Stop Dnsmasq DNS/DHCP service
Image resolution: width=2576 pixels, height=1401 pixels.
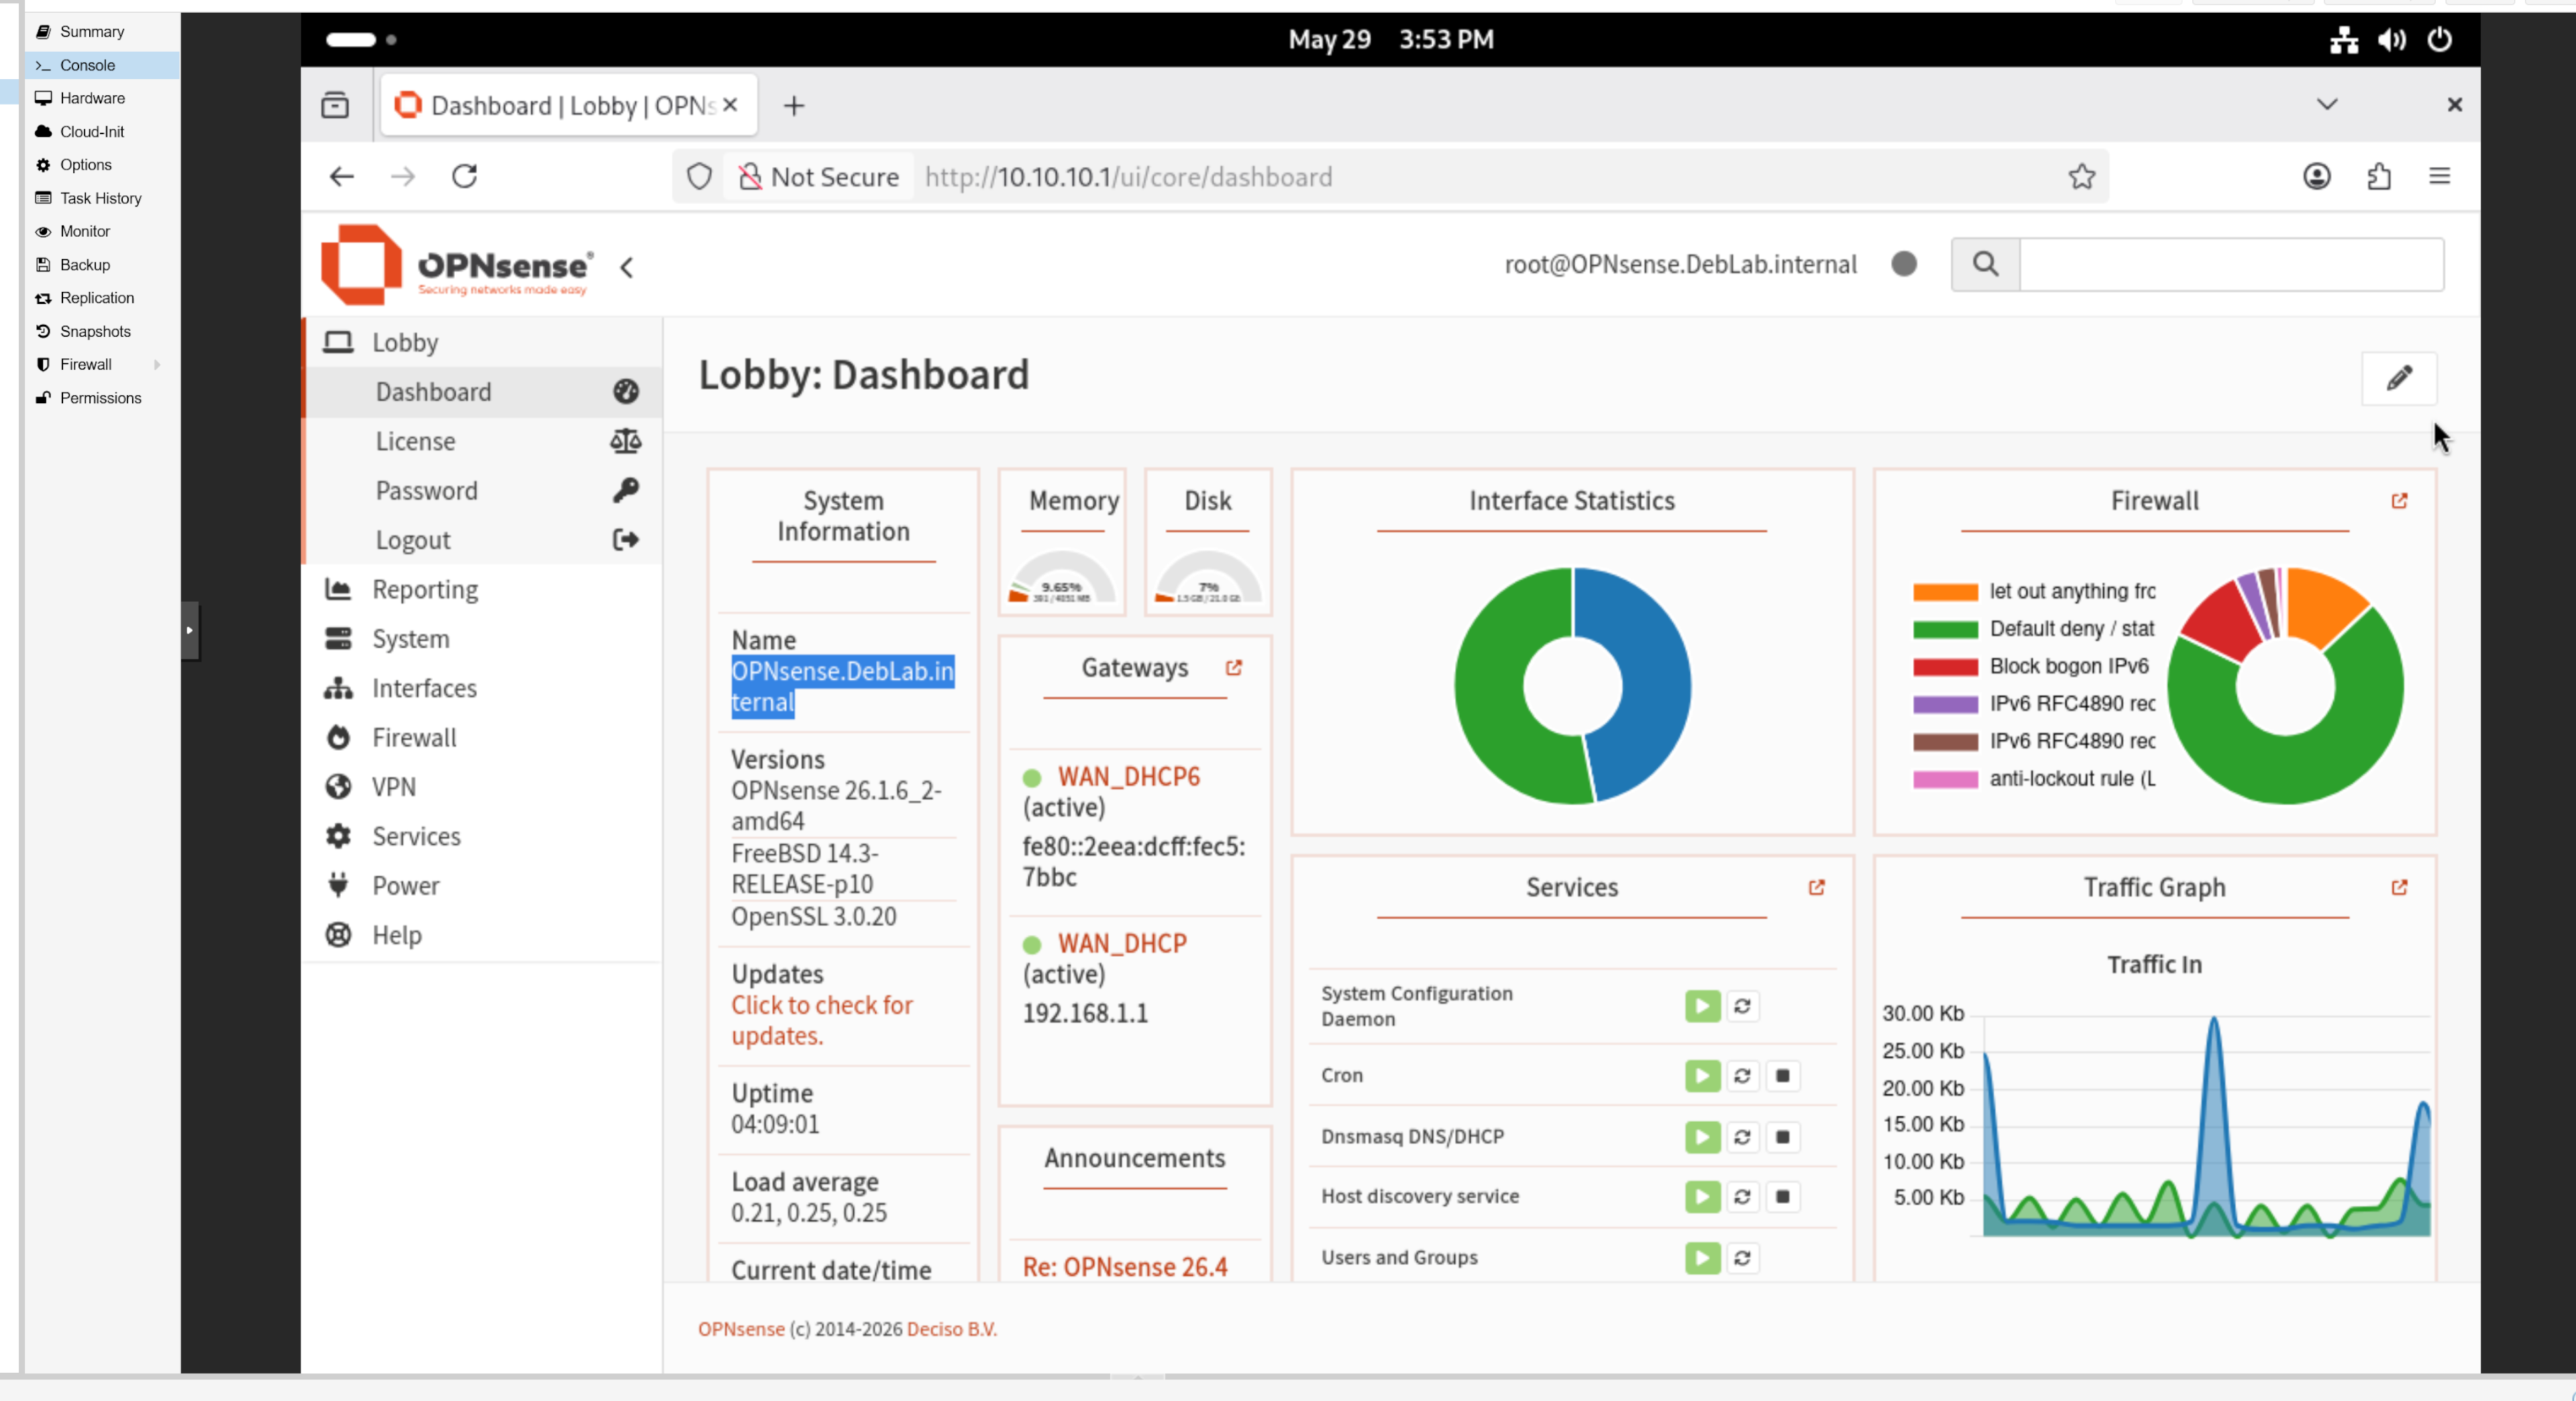point(1782,1137)
